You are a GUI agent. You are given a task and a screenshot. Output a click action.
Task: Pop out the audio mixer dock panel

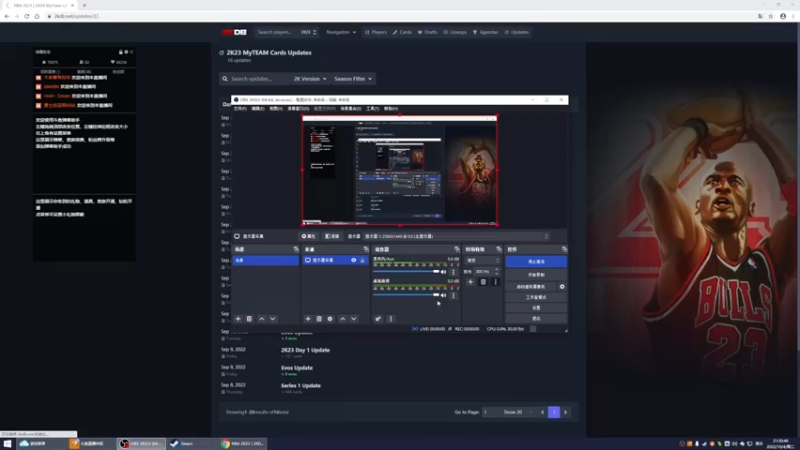(x=457, y=249)
